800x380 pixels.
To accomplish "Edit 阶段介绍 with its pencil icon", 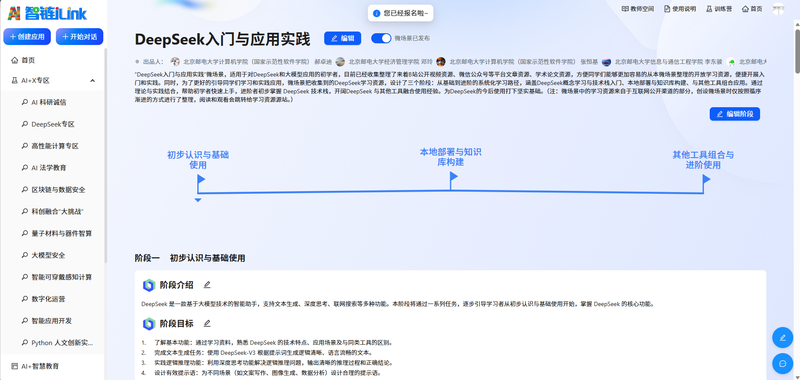I will click(x=207, y=285).
